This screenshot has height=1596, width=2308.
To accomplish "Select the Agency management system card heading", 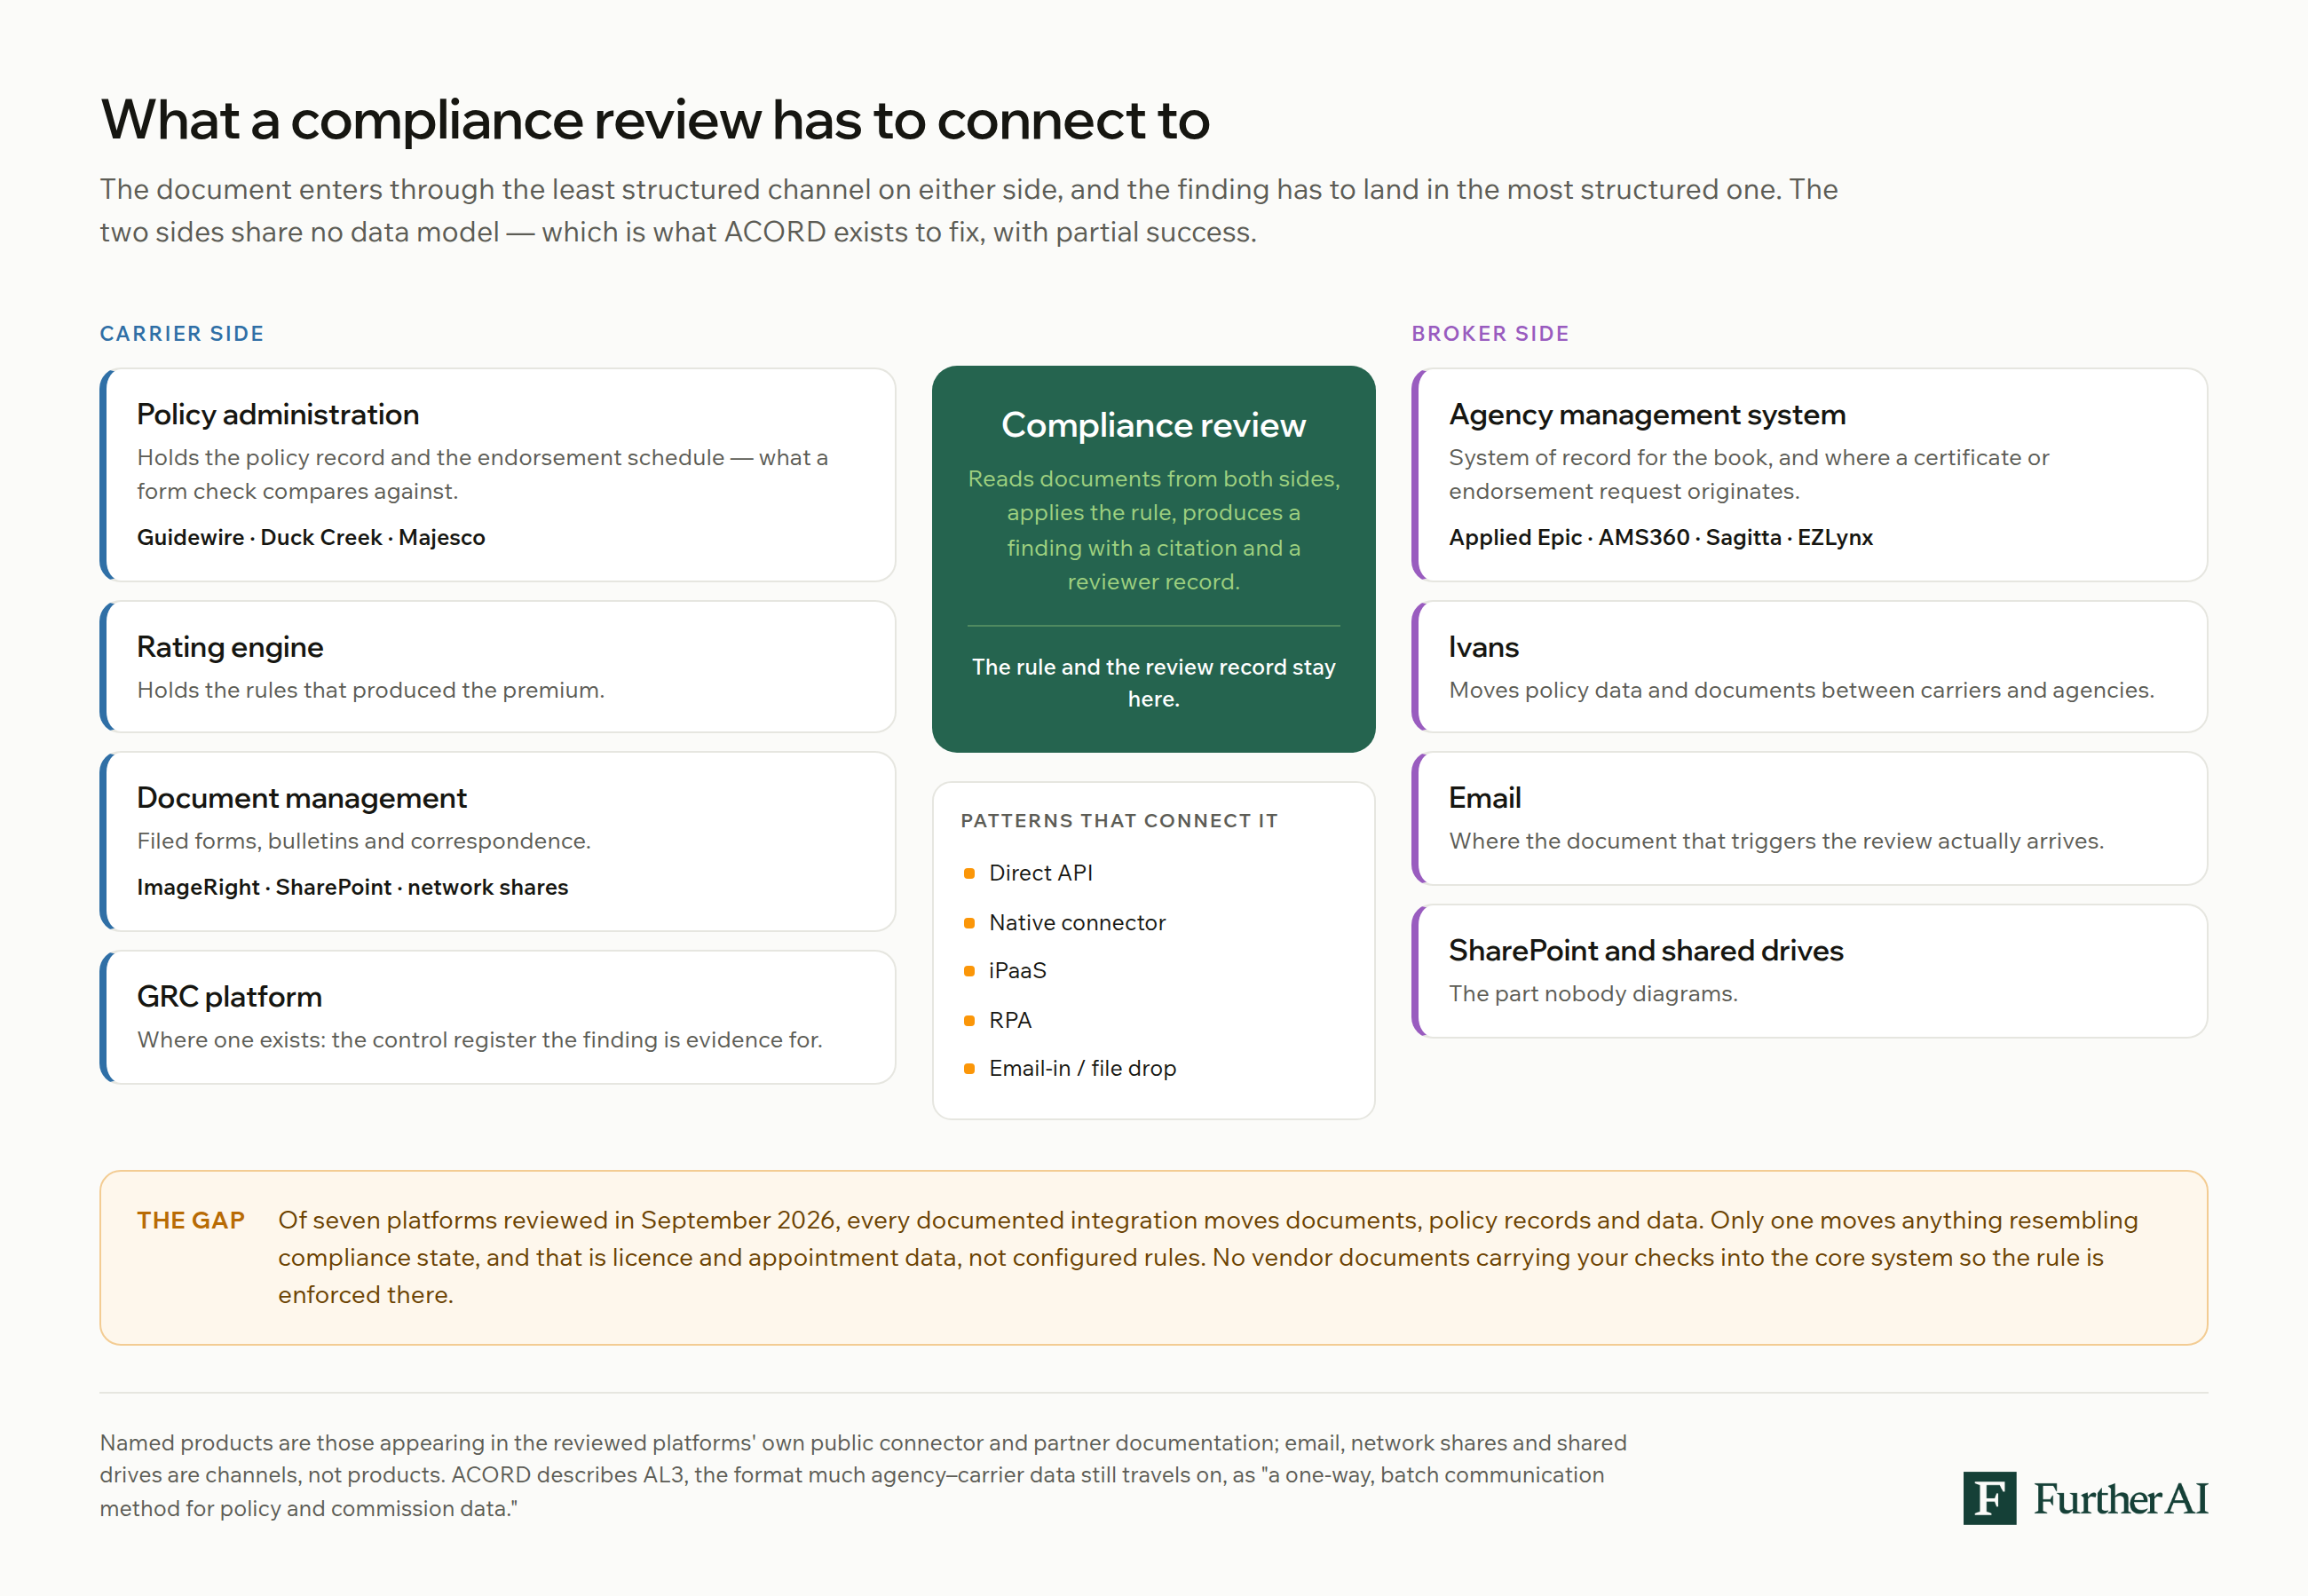I will point(1647,414).
